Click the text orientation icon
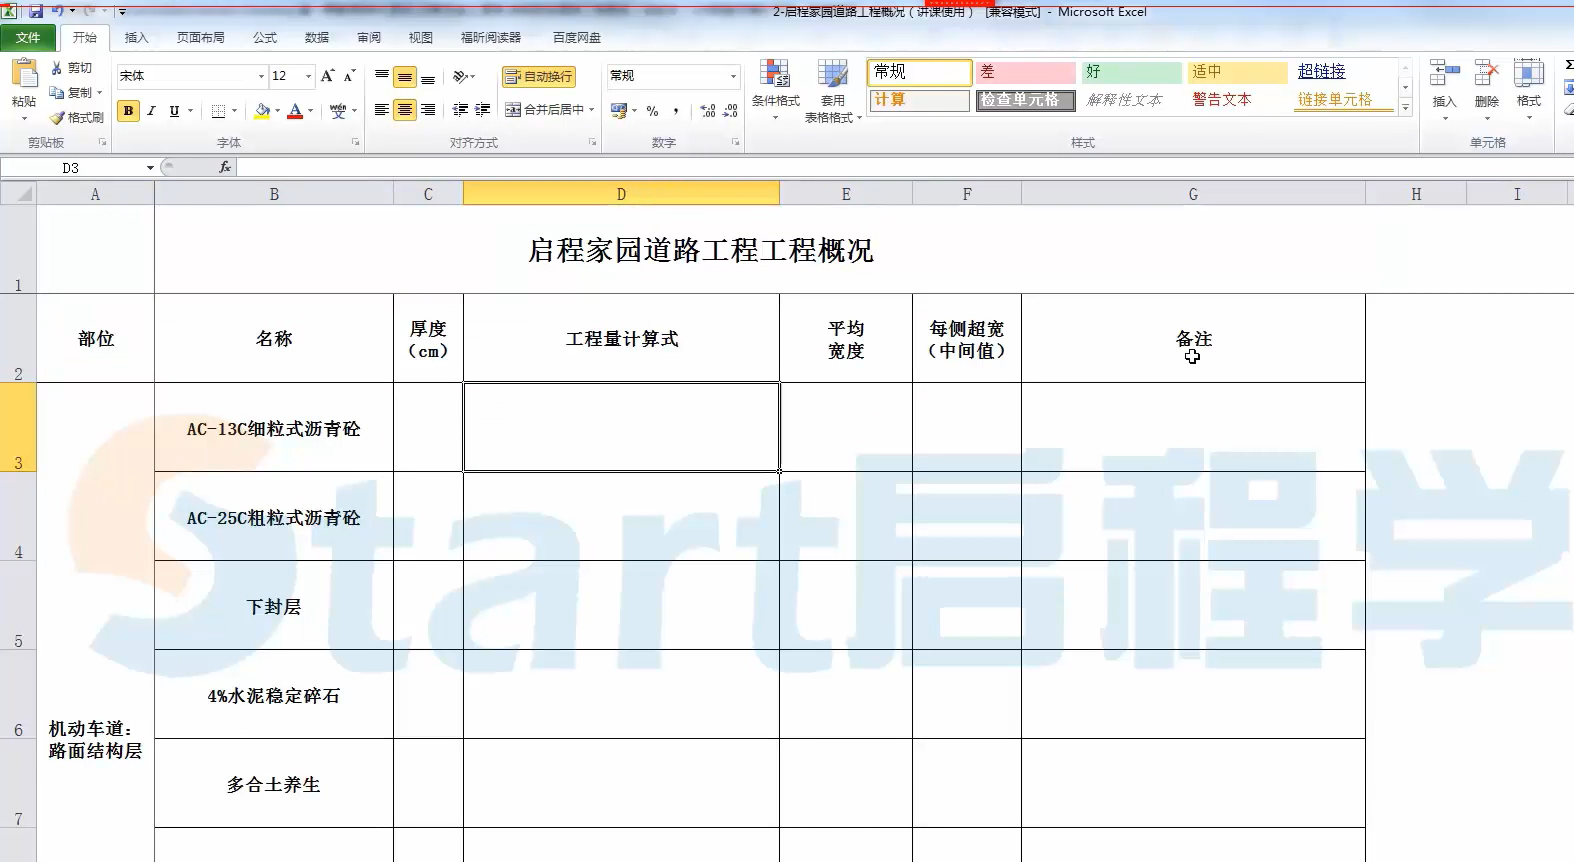 461,76
